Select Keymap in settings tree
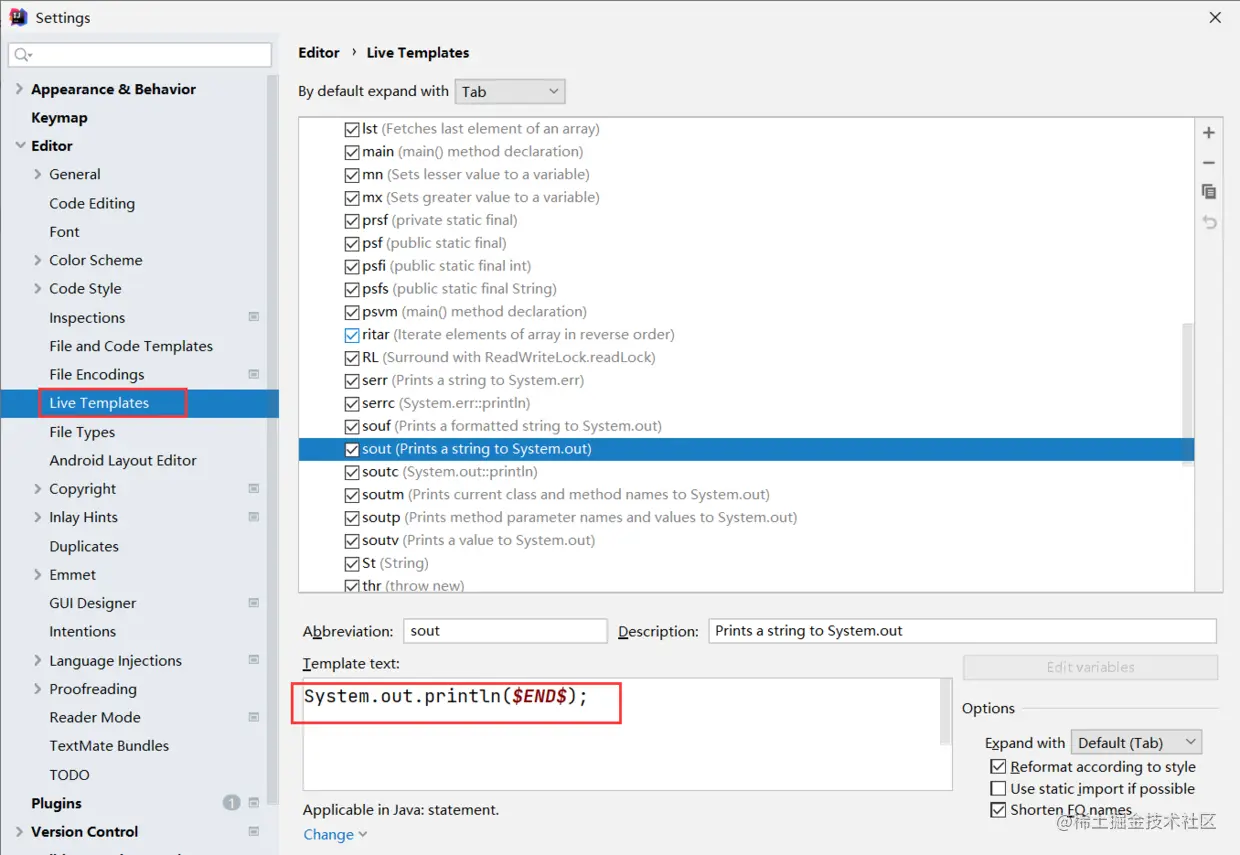1240x855 pixels. coord(59,117)
